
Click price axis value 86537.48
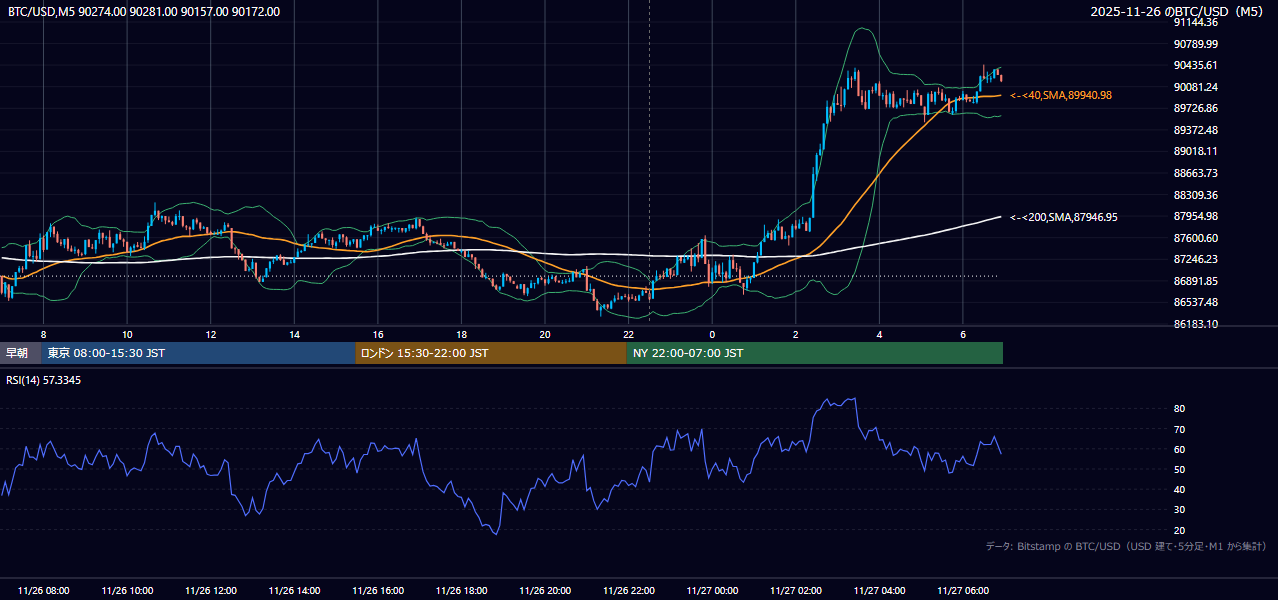point(1196,302)
